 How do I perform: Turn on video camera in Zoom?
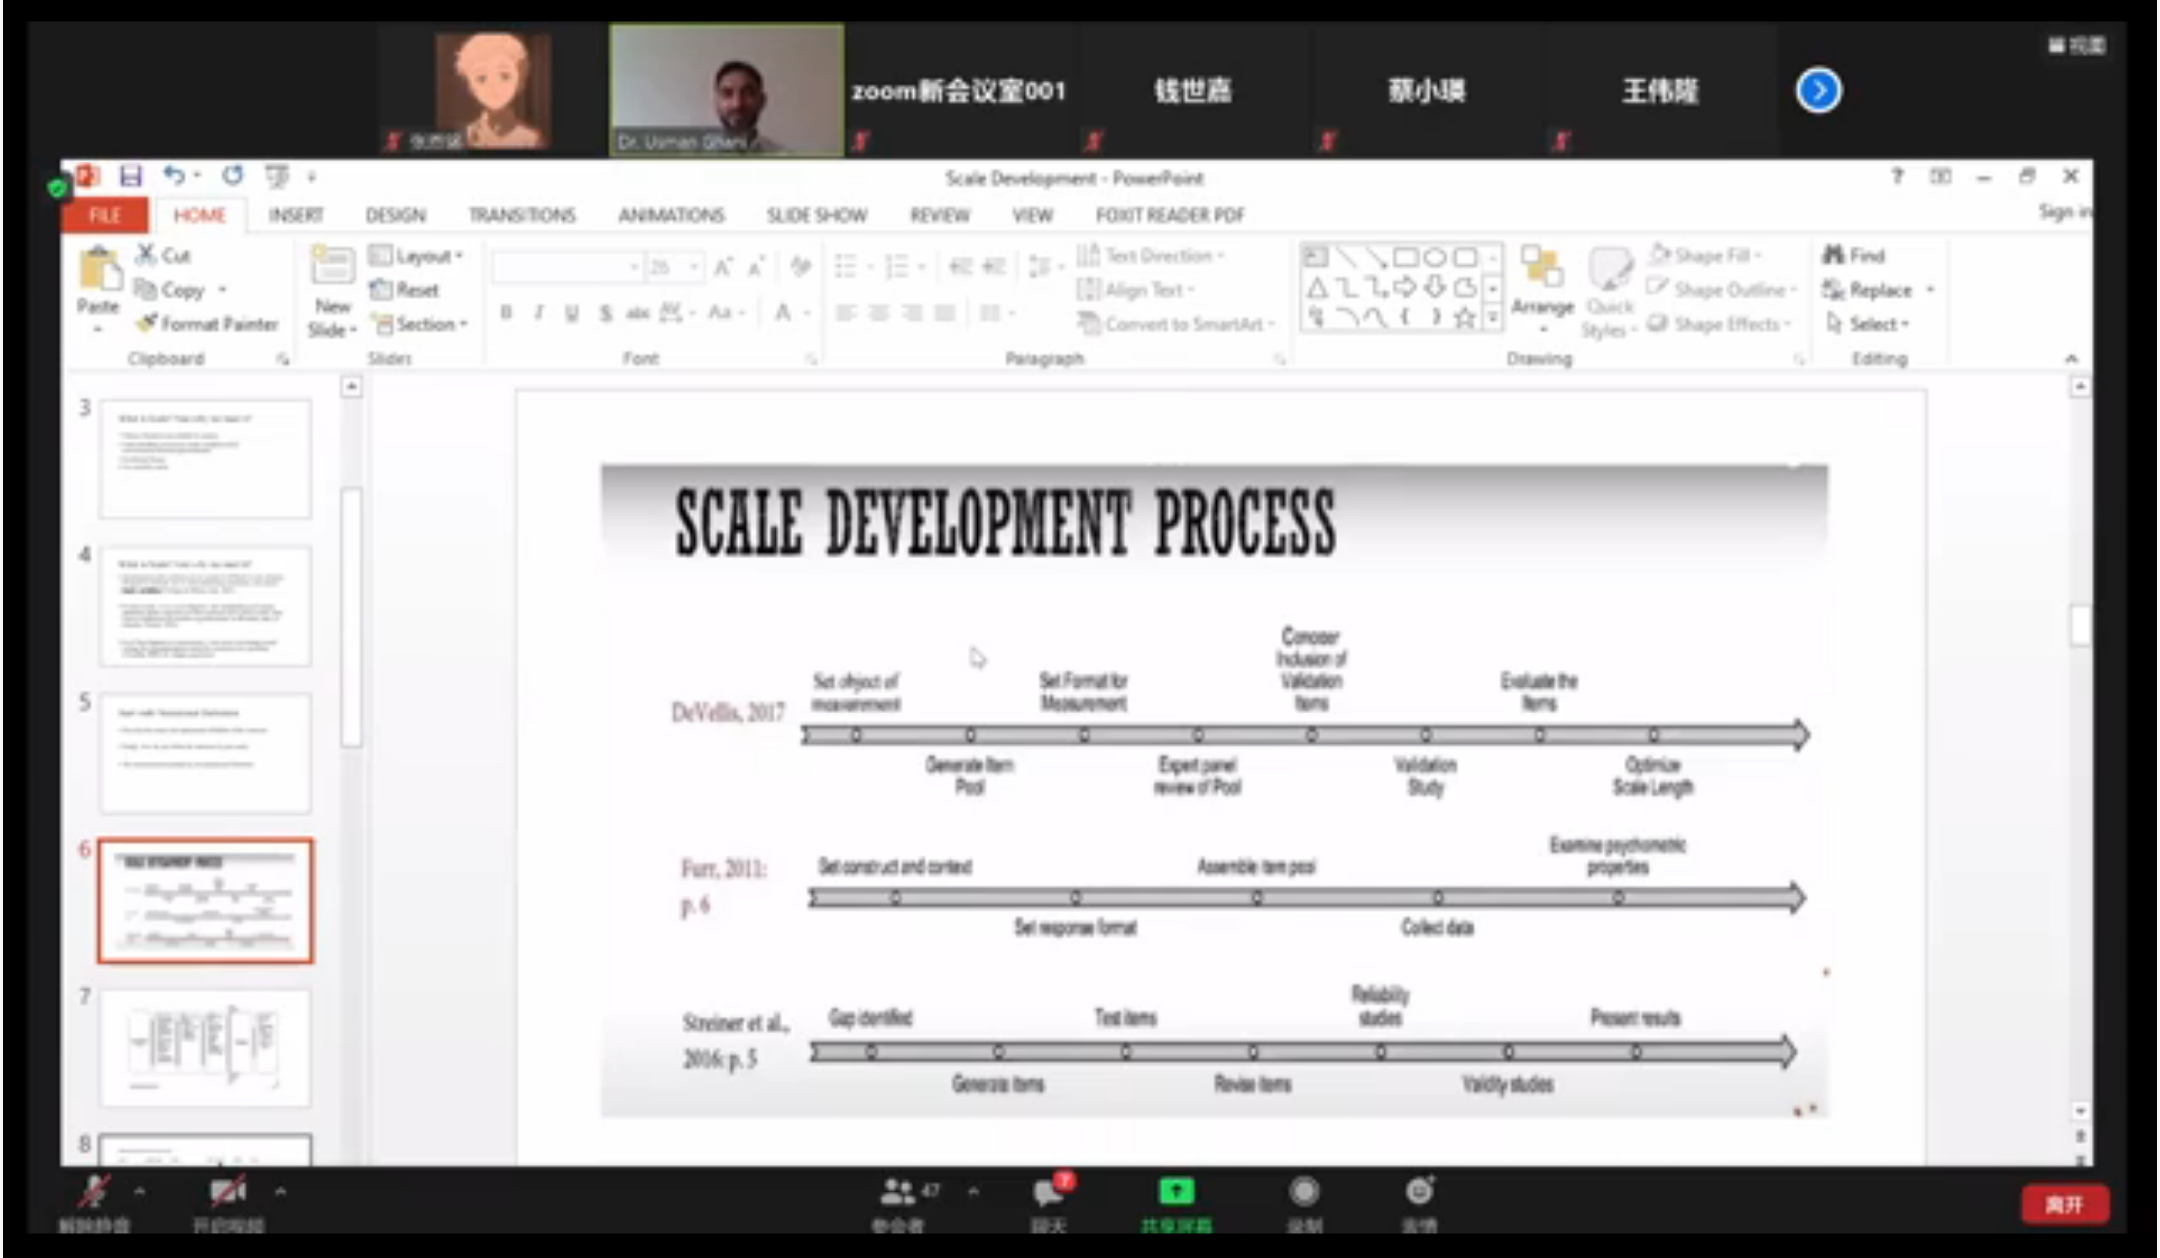227,1192
